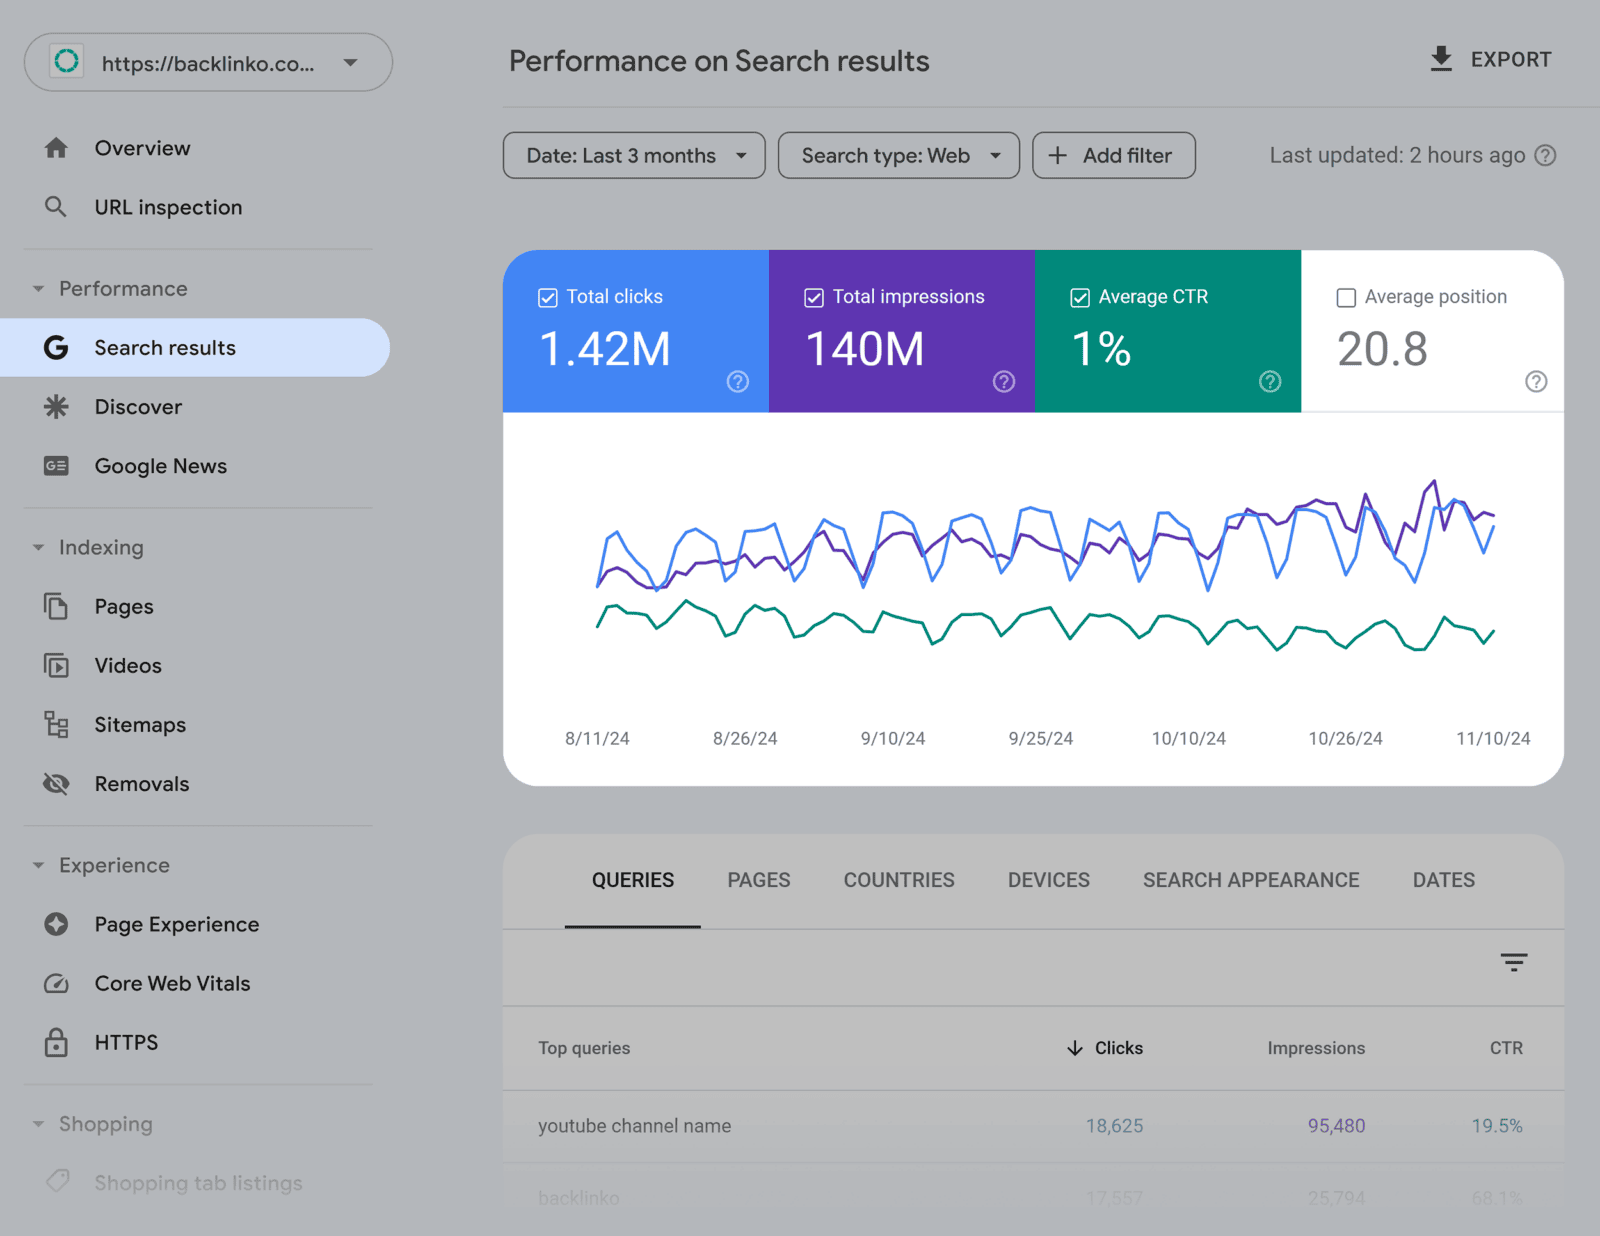
Task: Click the Export button
Action: click(1491, 60)
